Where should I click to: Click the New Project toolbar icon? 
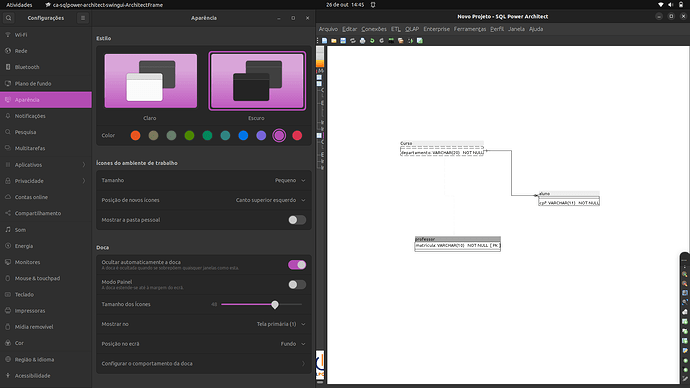[x=324, y=40]
